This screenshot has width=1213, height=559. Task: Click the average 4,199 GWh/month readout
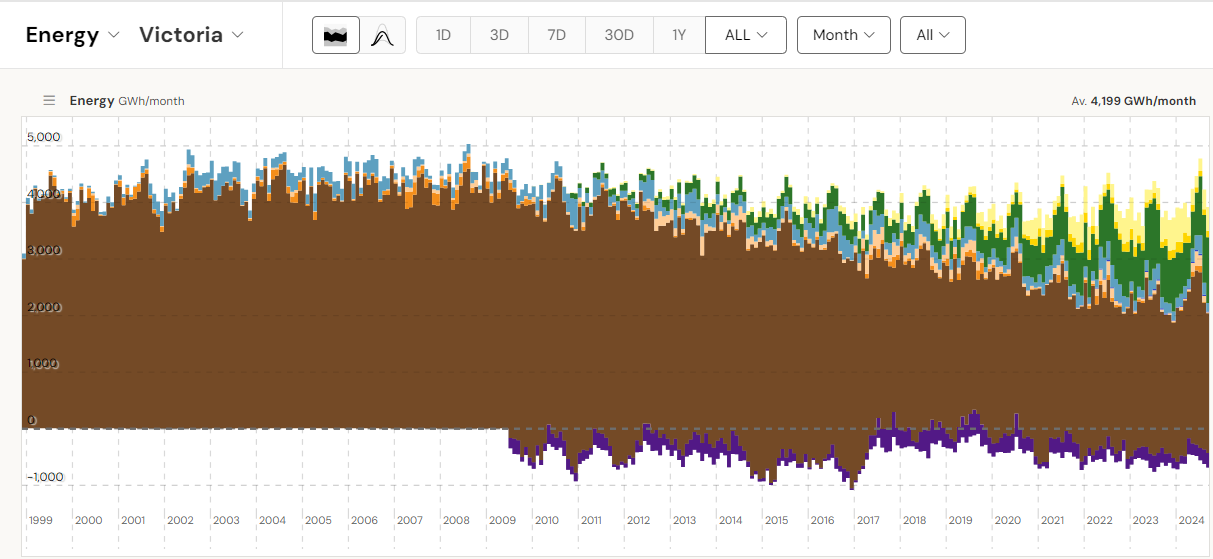[1133, 101]
